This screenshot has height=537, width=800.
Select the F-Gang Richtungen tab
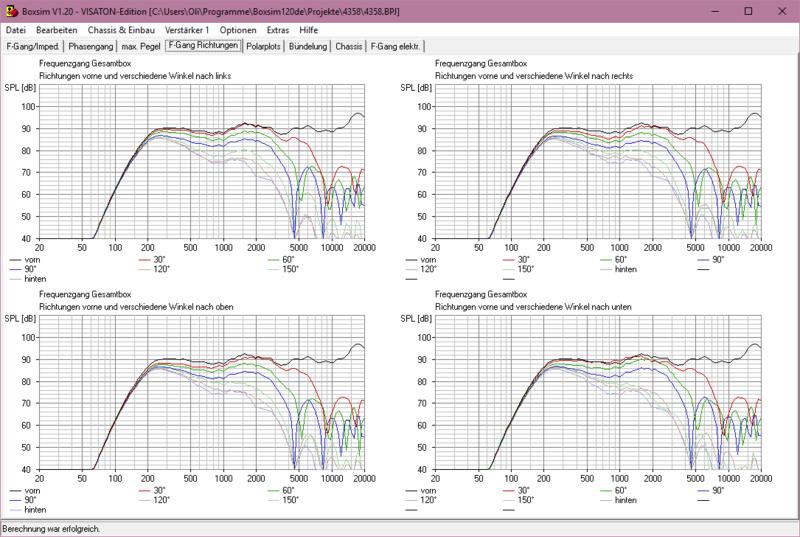click(x=204, y=45)
